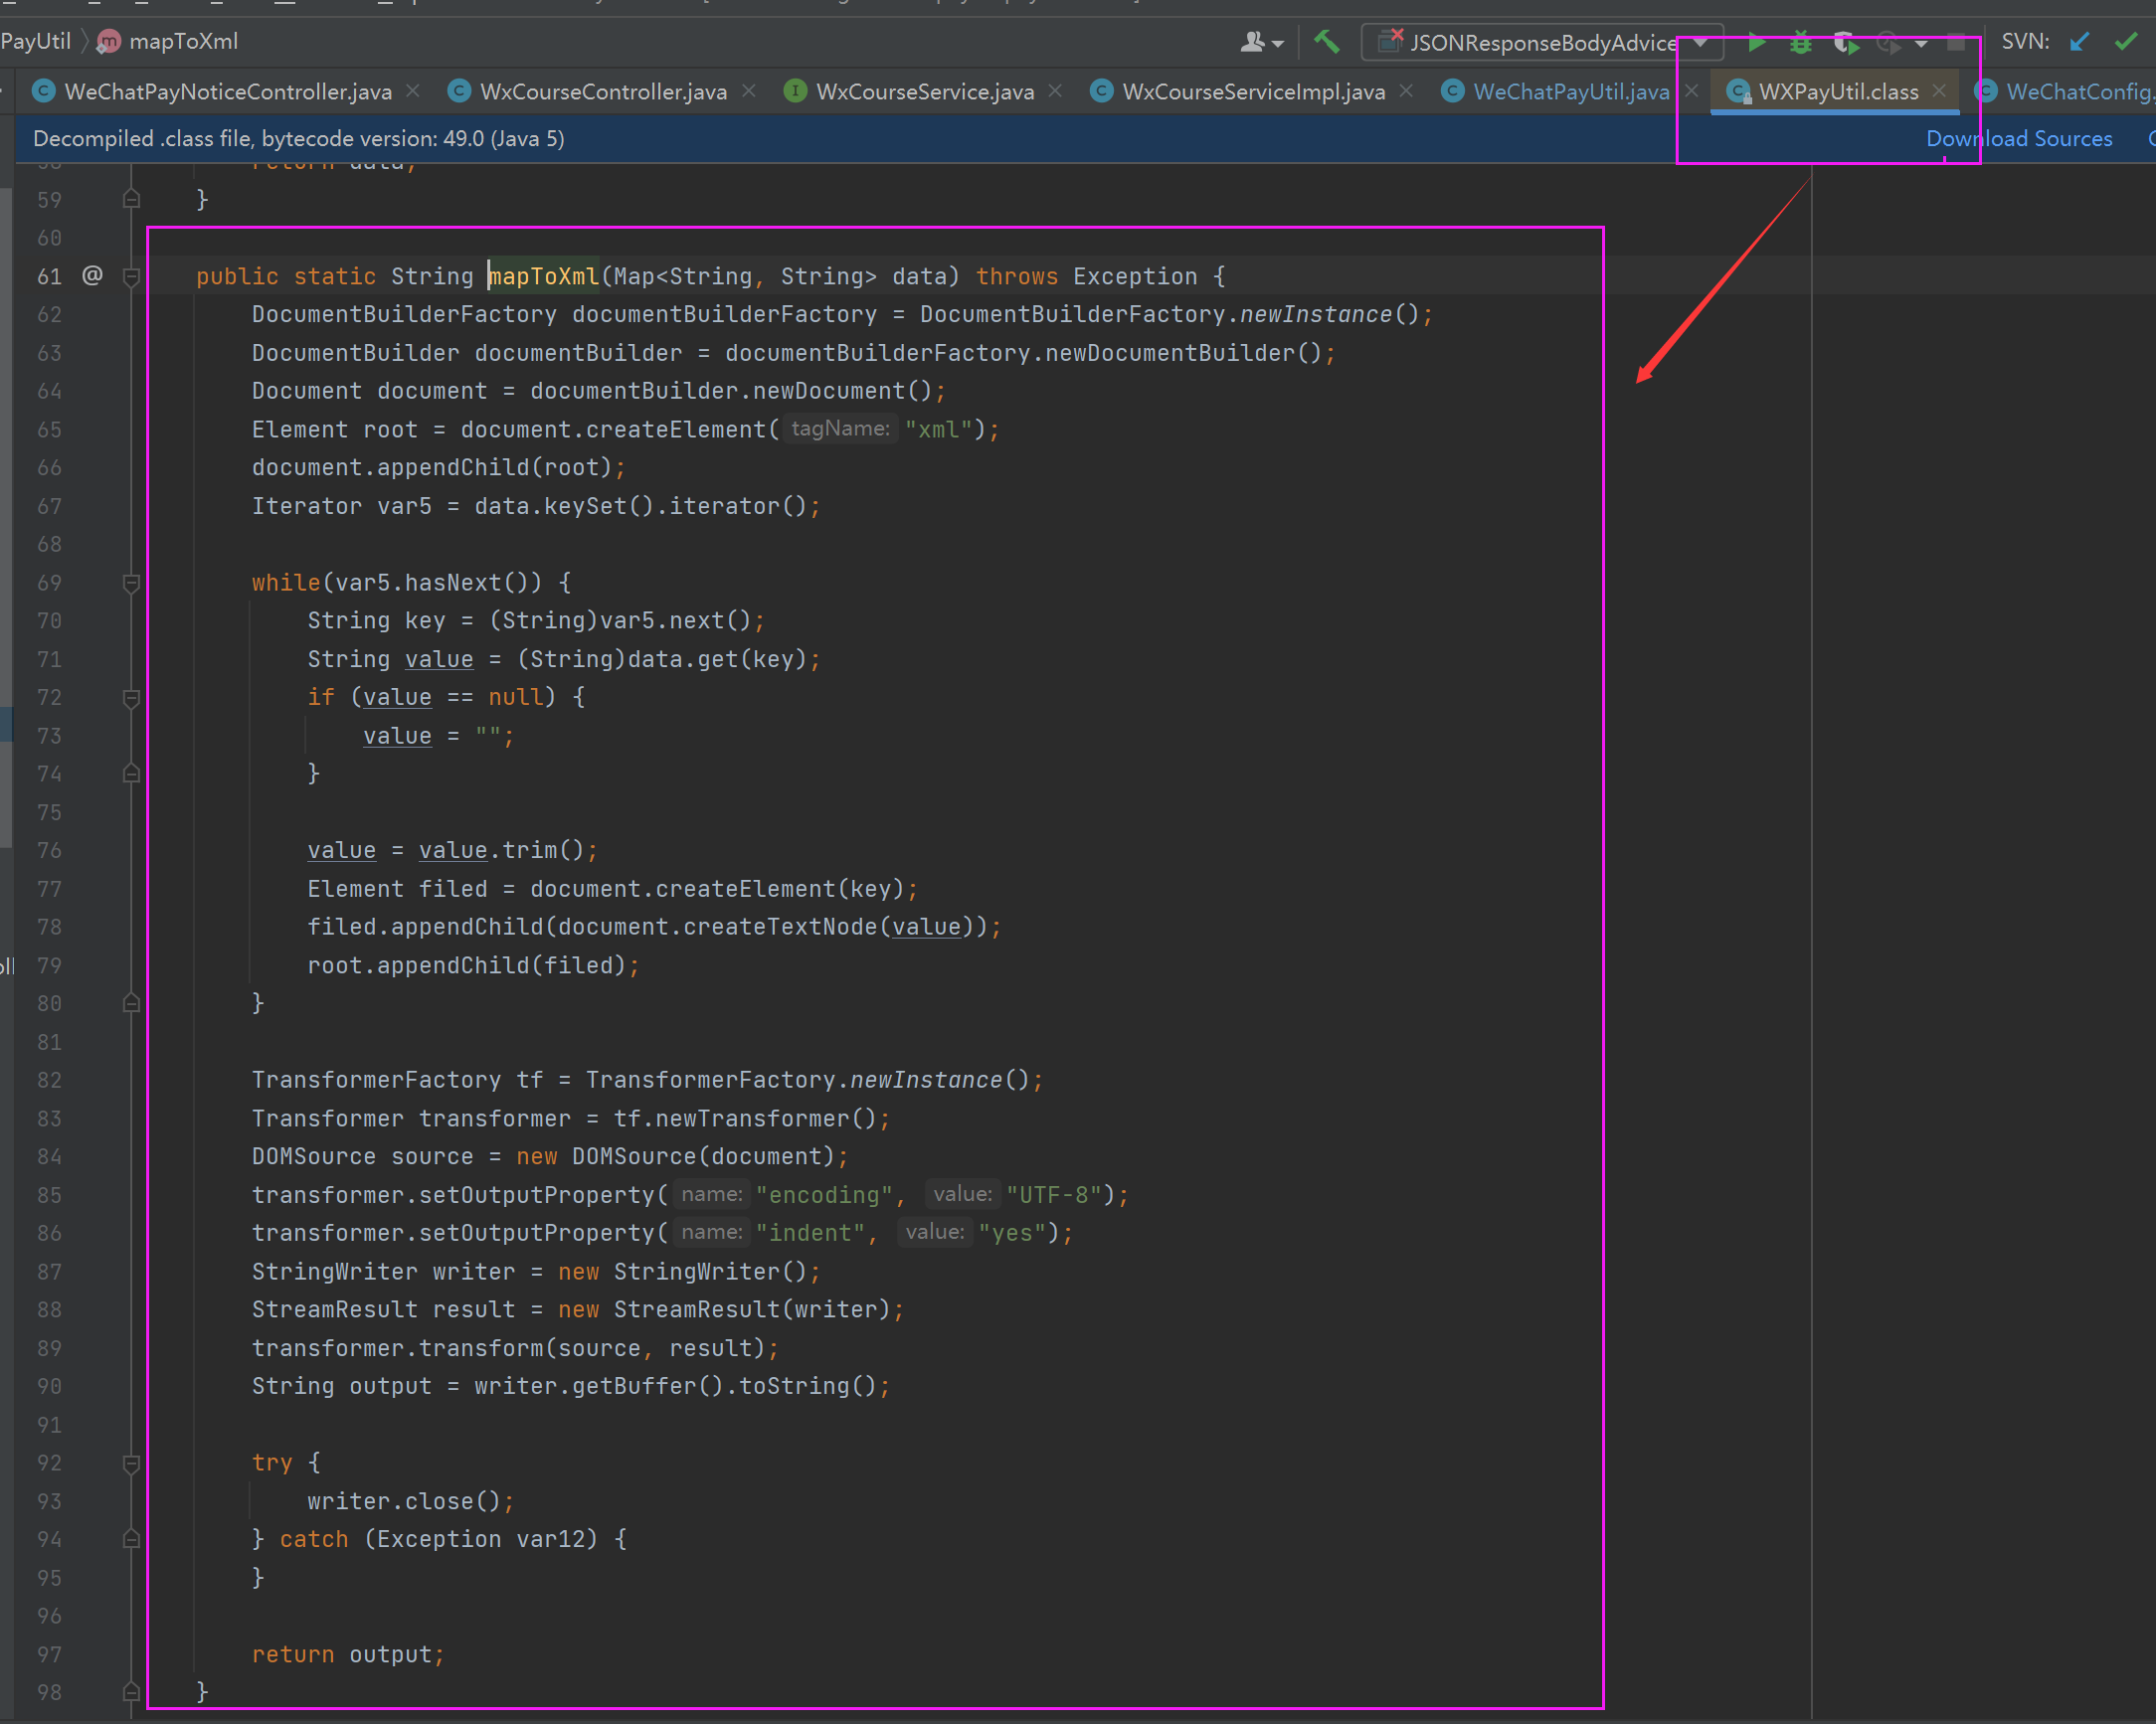Click the SVN Commit checkmark icon
This screenshot has height=1724, width=2156.
pyautogui.click(x=2126, y=42)
